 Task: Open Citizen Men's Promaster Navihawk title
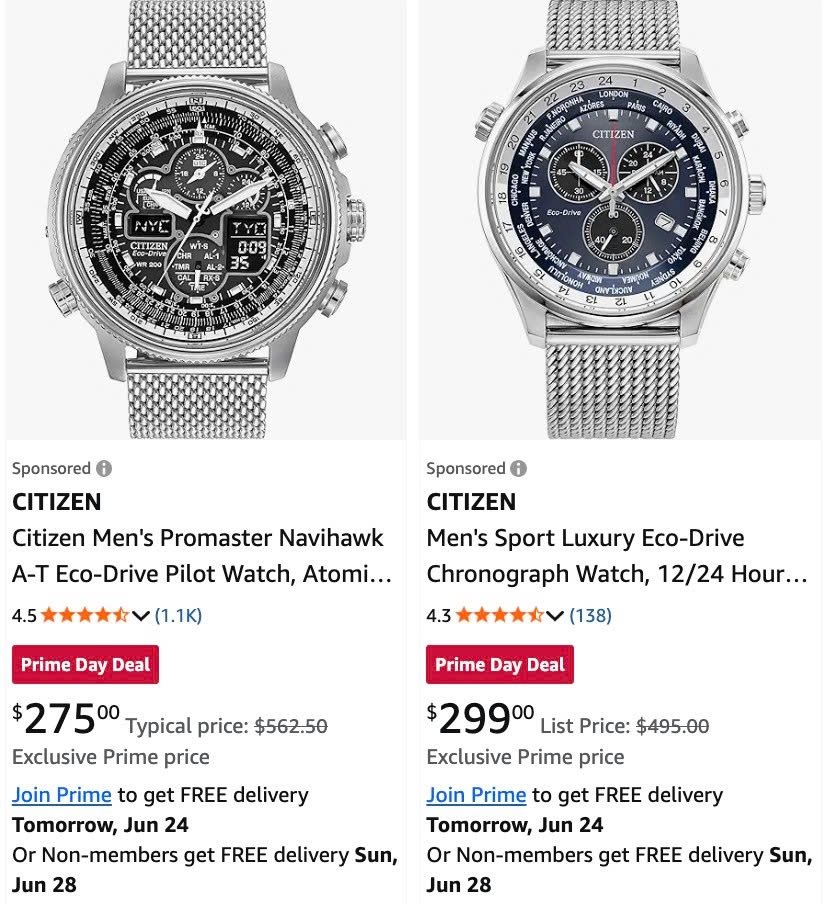[202, 556]
